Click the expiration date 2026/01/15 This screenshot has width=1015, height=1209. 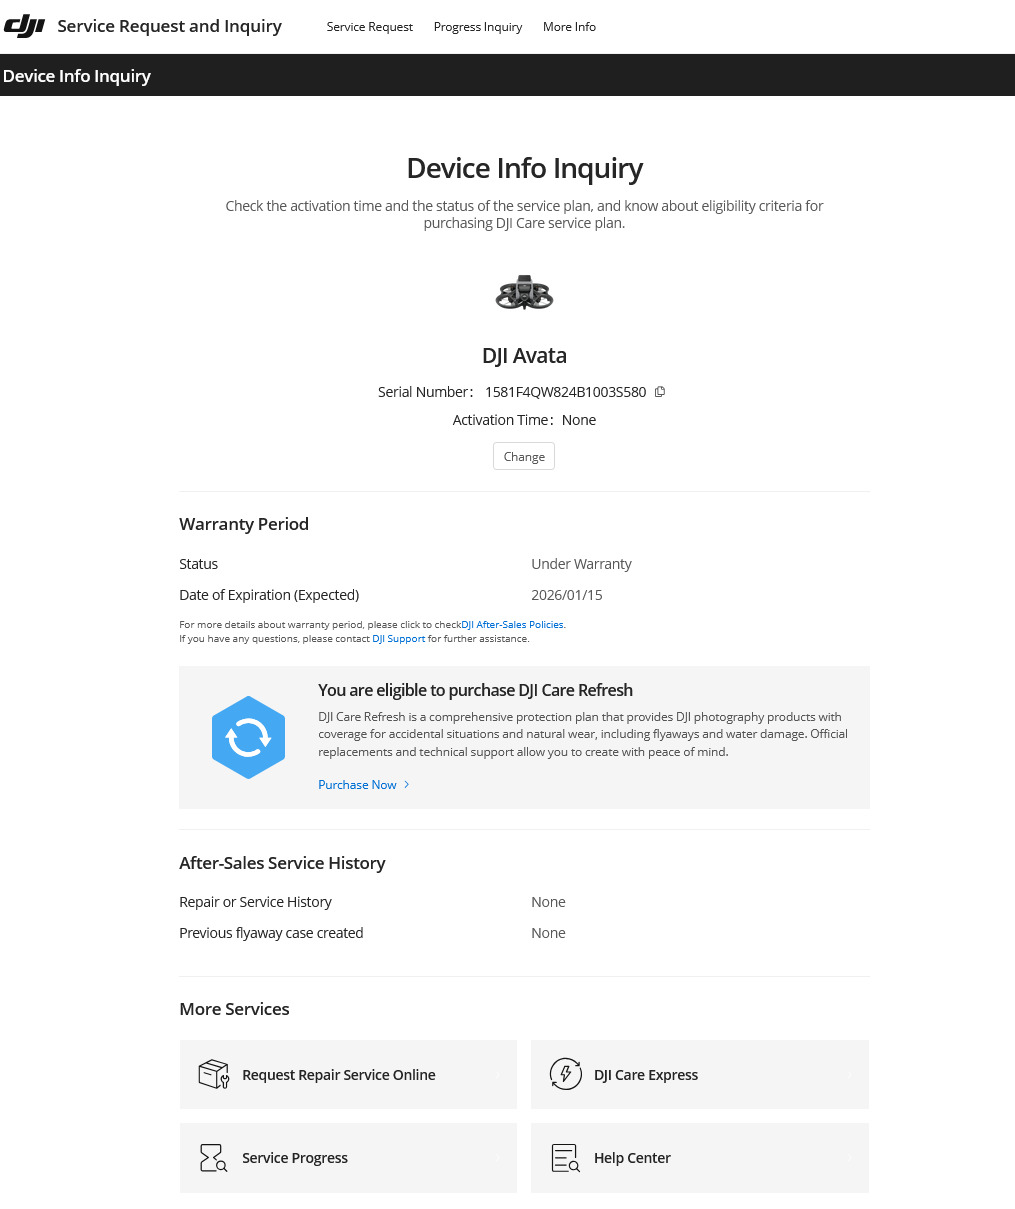tap(567, 595)
